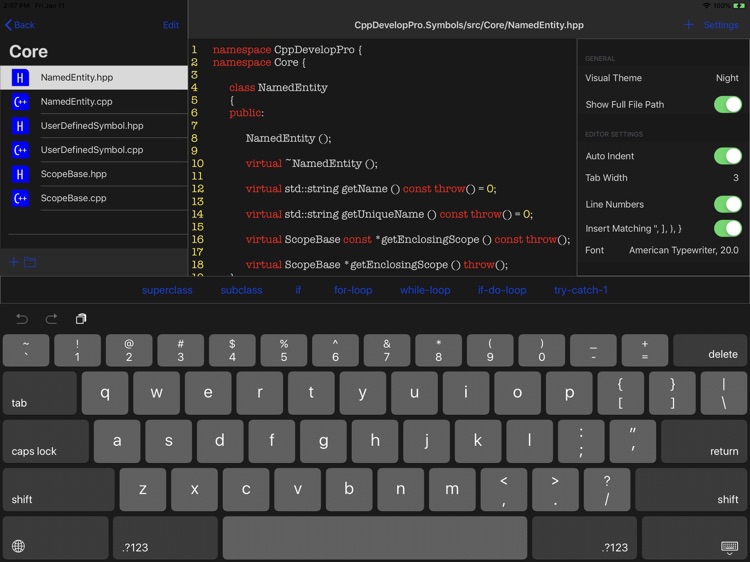Tap the right .?123 key
Image resolution: width=750 pixels, height=562 pixels.
[x=585, y=538]
